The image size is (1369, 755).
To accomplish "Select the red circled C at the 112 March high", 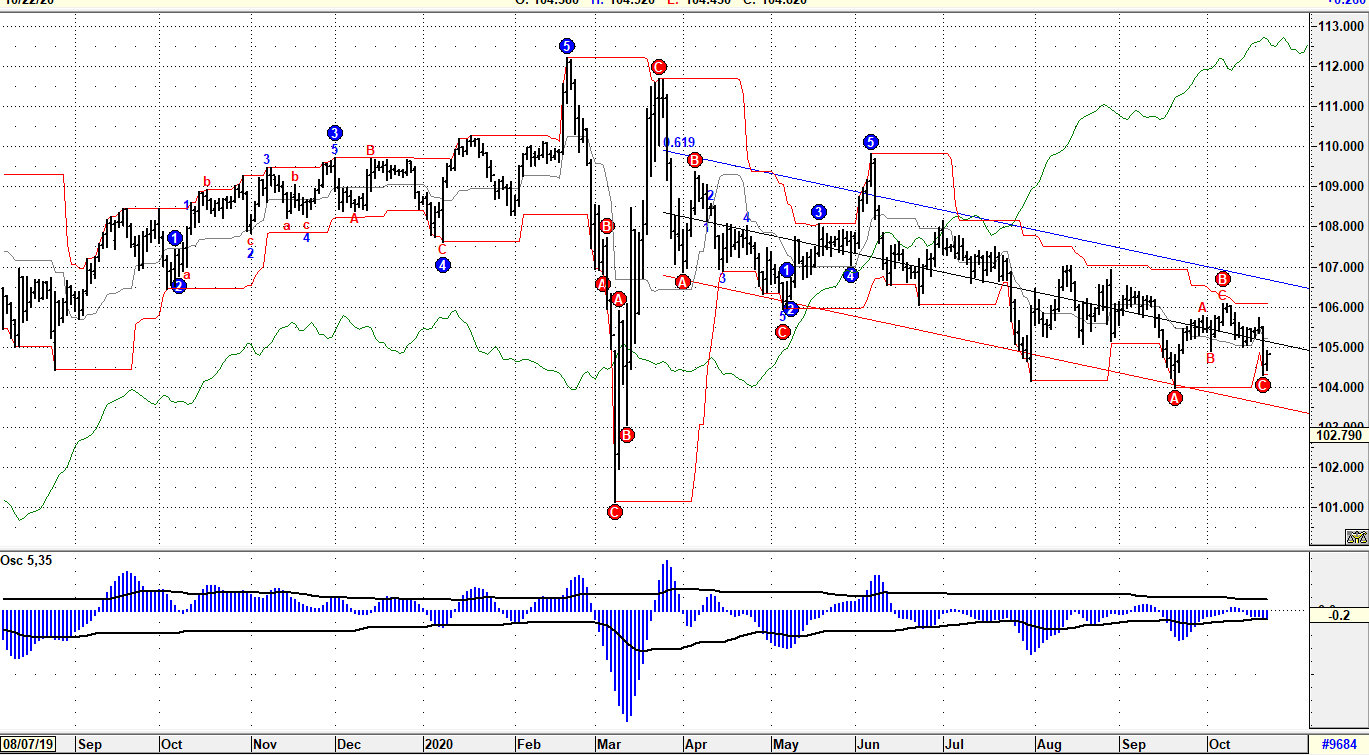I will coord(658,67).
